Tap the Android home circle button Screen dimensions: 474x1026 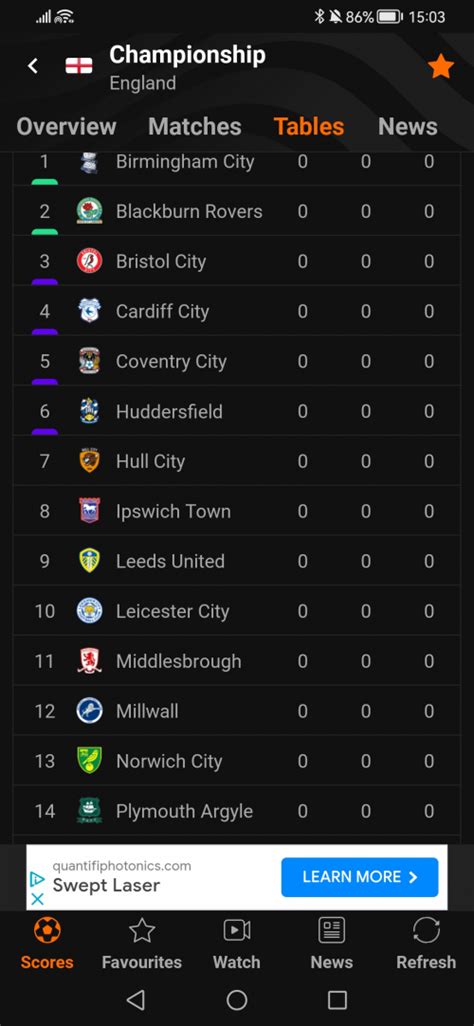(x=237, y=1000)
